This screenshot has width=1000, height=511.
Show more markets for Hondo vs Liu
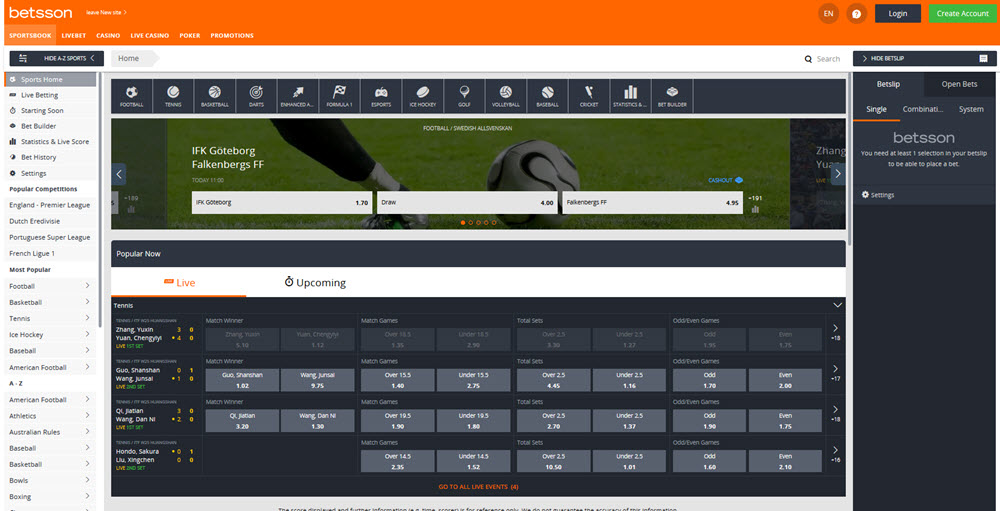coord(835,454)
